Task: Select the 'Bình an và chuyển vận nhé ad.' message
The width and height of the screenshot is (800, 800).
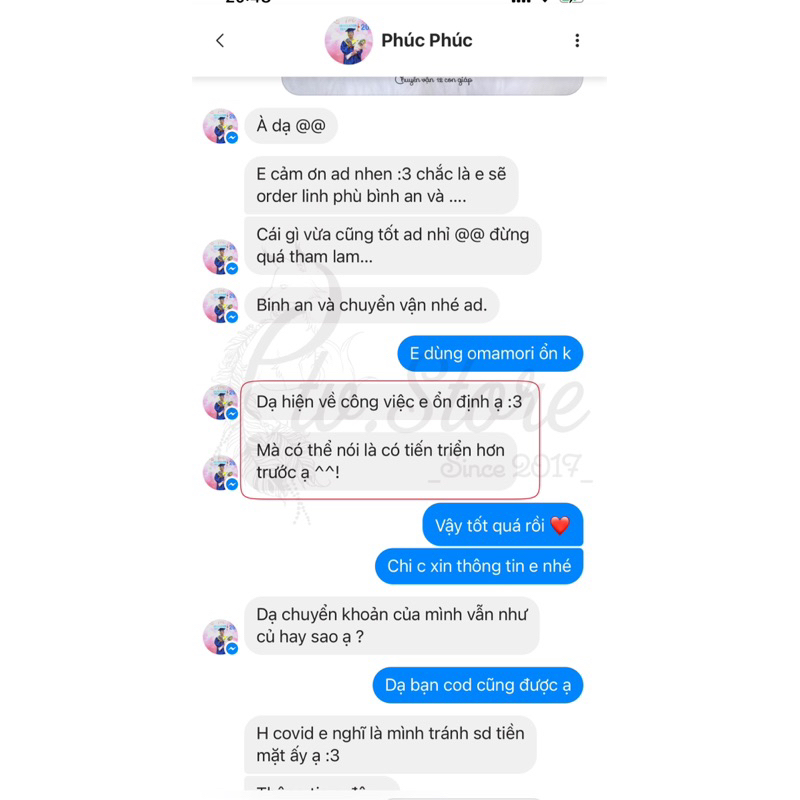Action: [371, 305]
